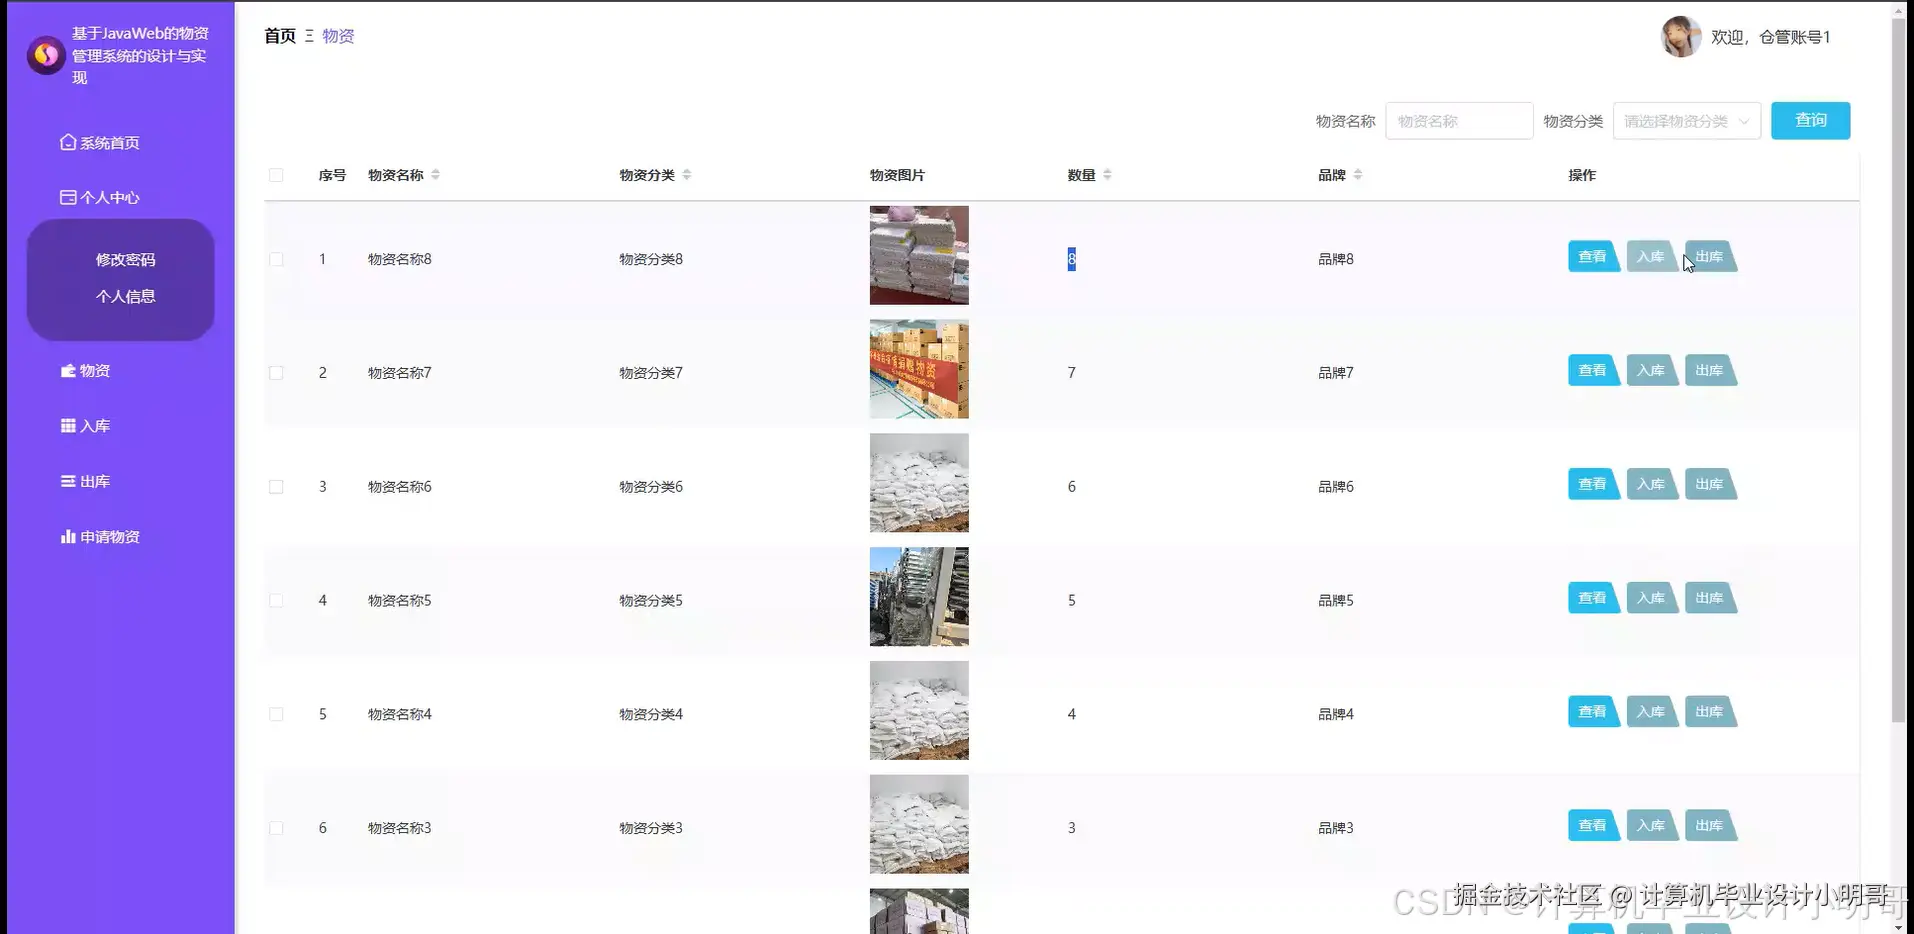Check the checkbox for 物资名称8 row
The width and height of the screenshot is (1914, 934).
[x=277, y=259]
